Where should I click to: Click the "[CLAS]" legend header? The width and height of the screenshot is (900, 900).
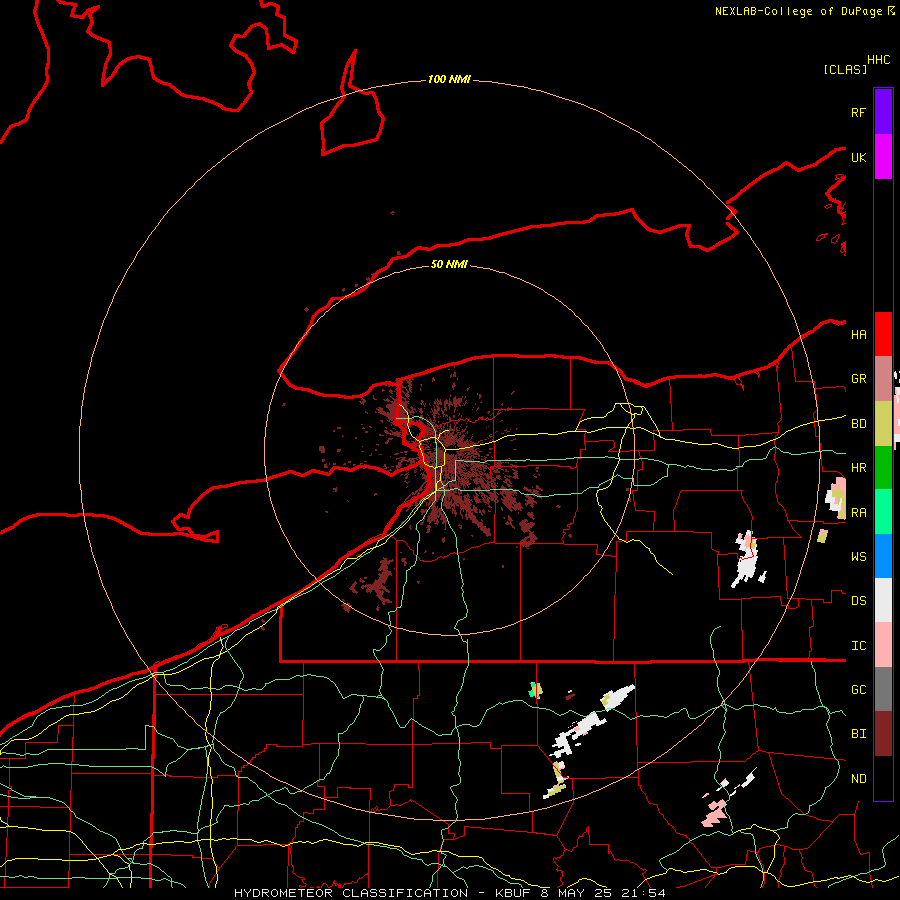pyautogui.click(x=845, y=69)
